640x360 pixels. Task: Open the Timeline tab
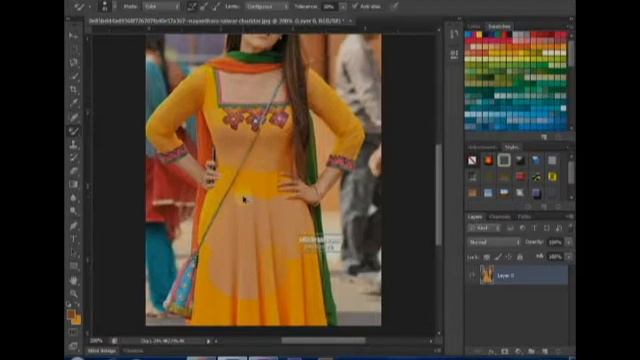click(133, 351)
